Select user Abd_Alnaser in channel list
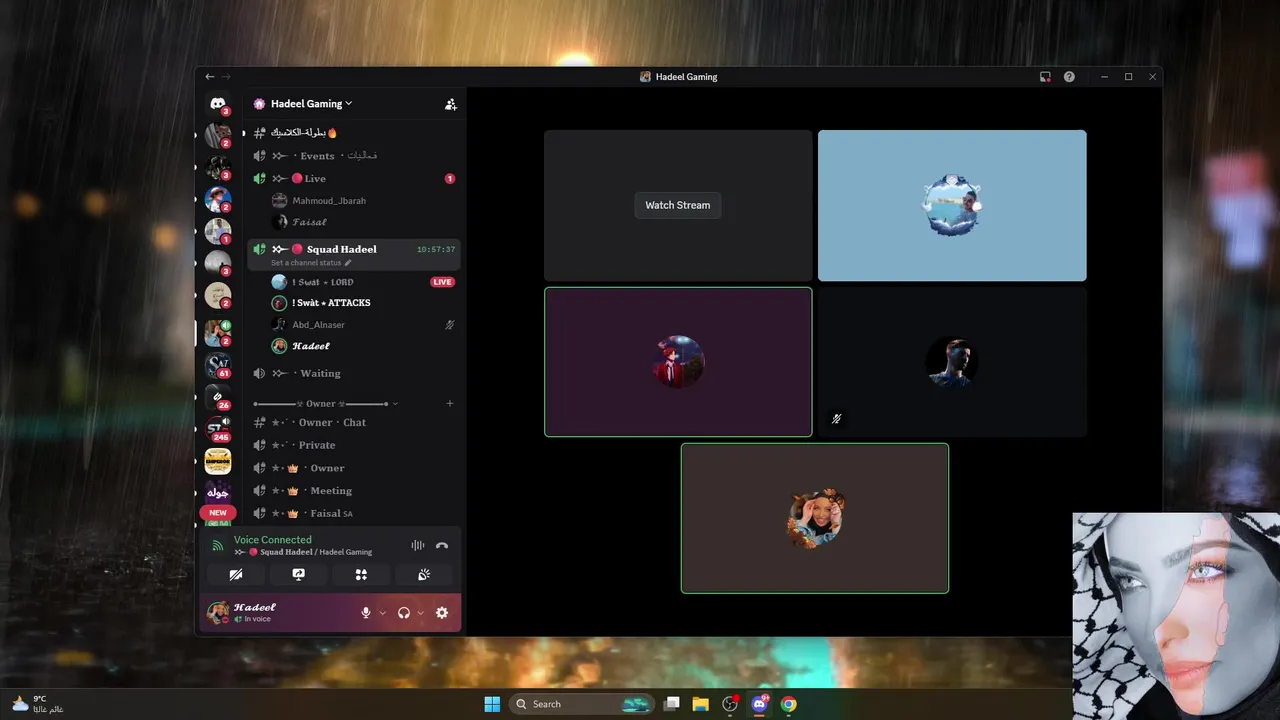The width and height of the screenshot is (1280, 720). [x=318, y=325]
